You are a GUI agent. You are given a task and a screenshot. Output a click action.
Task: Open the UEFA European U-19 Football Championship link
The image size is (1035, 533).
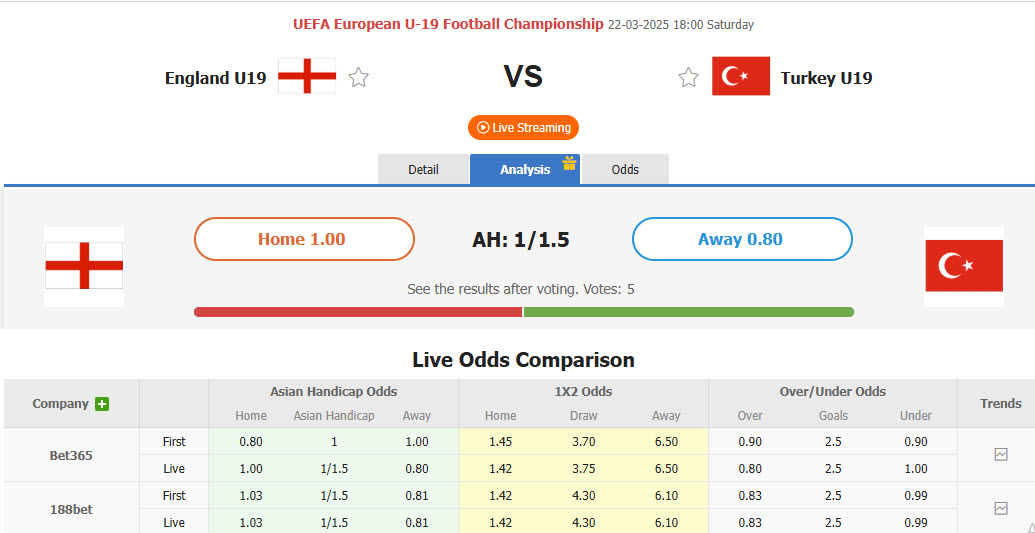tap(448, 24)
